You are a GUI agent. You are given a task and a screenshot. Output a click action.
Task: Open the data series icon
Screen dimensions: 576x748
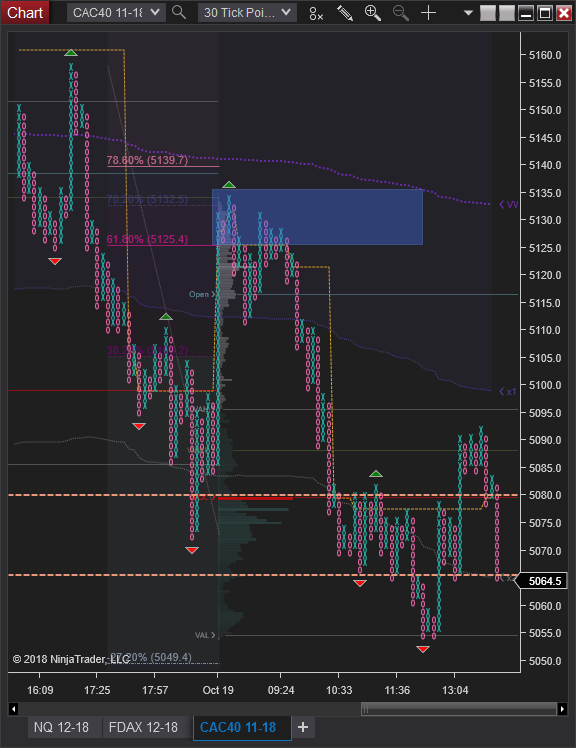[x=315, y=13]
